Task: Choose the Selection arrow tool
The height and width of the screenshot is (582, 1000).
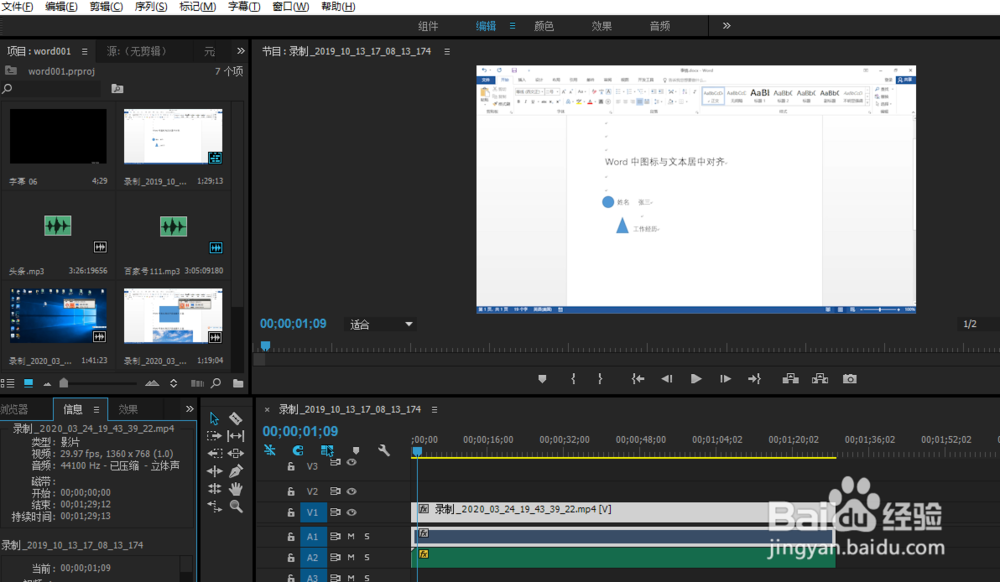Action: (x=214, y=418)
